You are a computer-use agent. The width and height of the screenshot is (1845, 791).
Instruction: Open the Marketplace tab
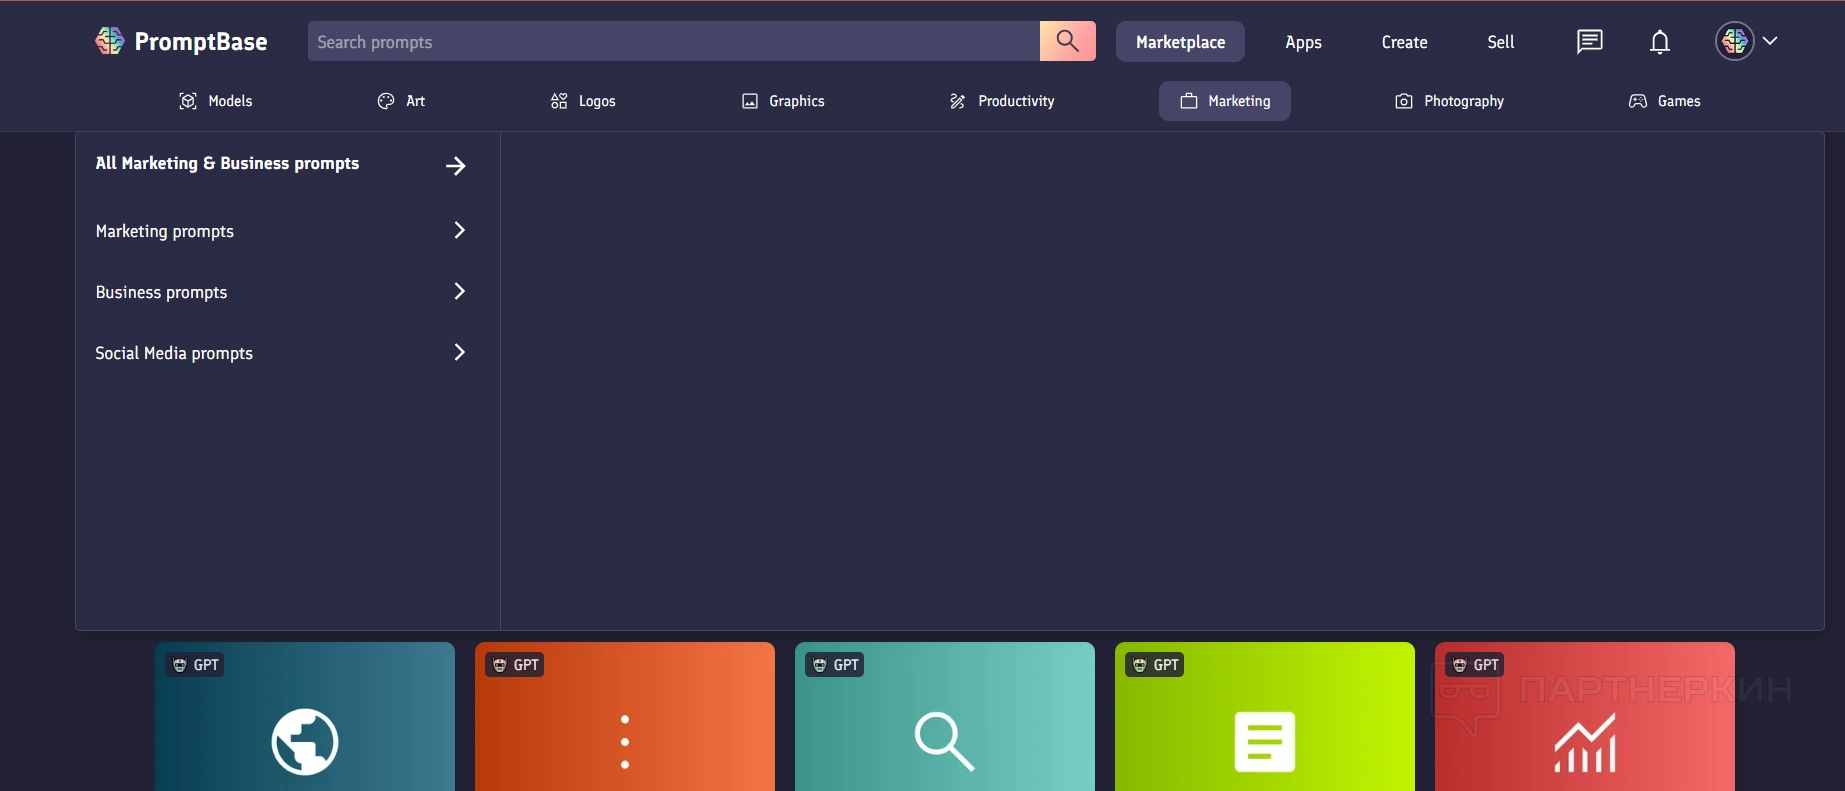(x=1180, y=42)
